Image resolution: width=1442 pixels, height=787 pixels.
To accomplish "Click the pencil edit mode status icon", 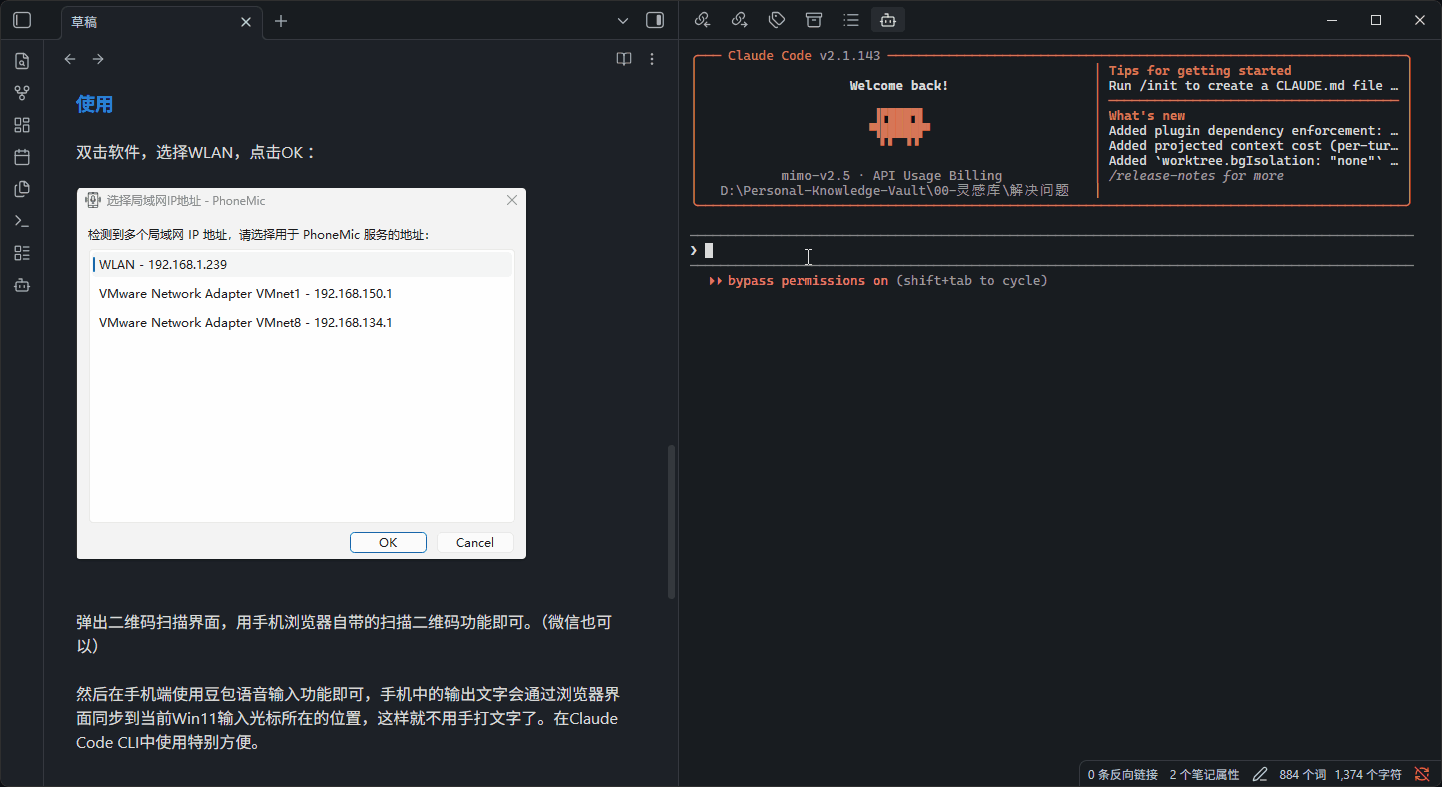I will (x=1260, y=774).
